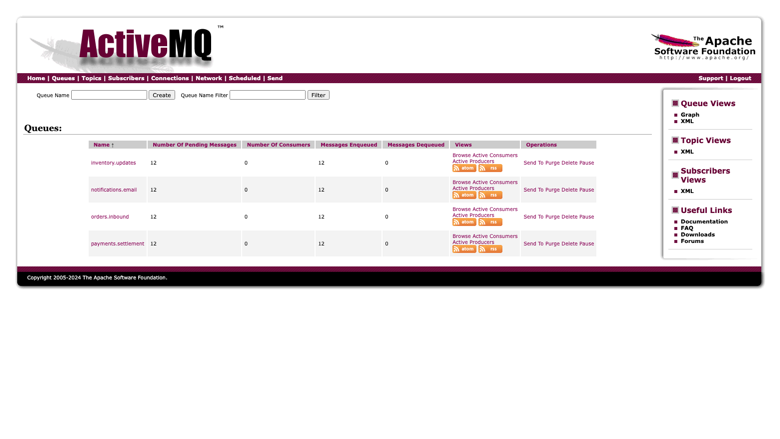Open atom feed for notifications.email queue
Screen dimensions: 780x439
[464, 195]
